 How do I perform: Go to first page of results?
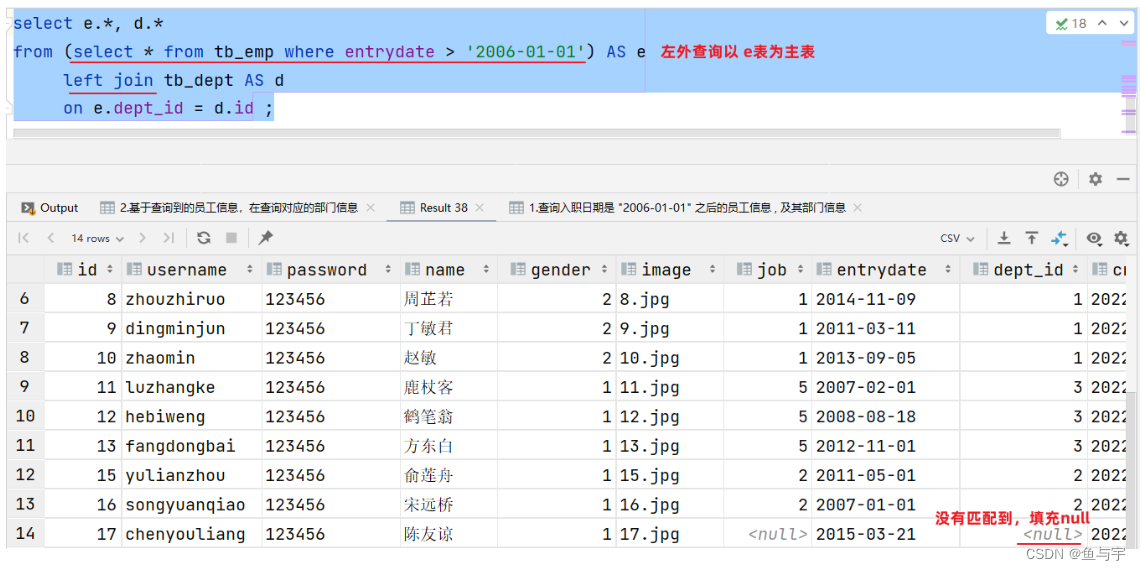click(23, 238)
